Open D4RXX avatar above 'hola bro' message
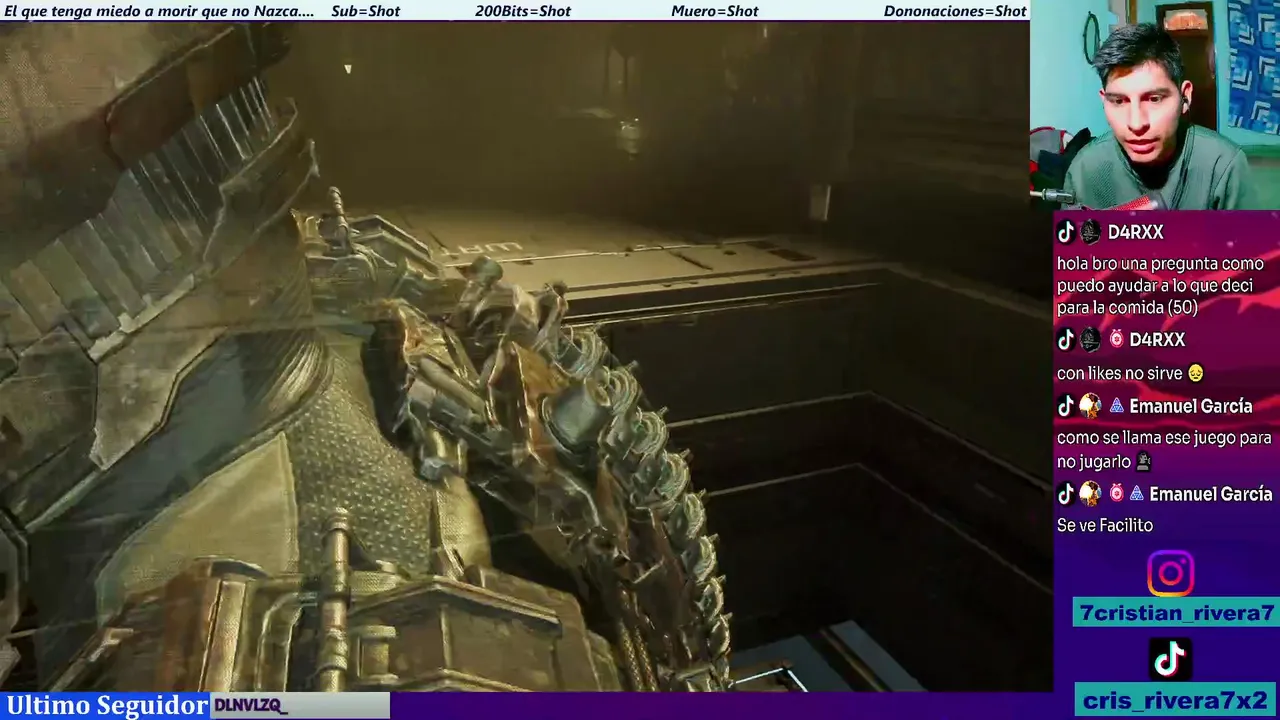 pos(1090,232)
